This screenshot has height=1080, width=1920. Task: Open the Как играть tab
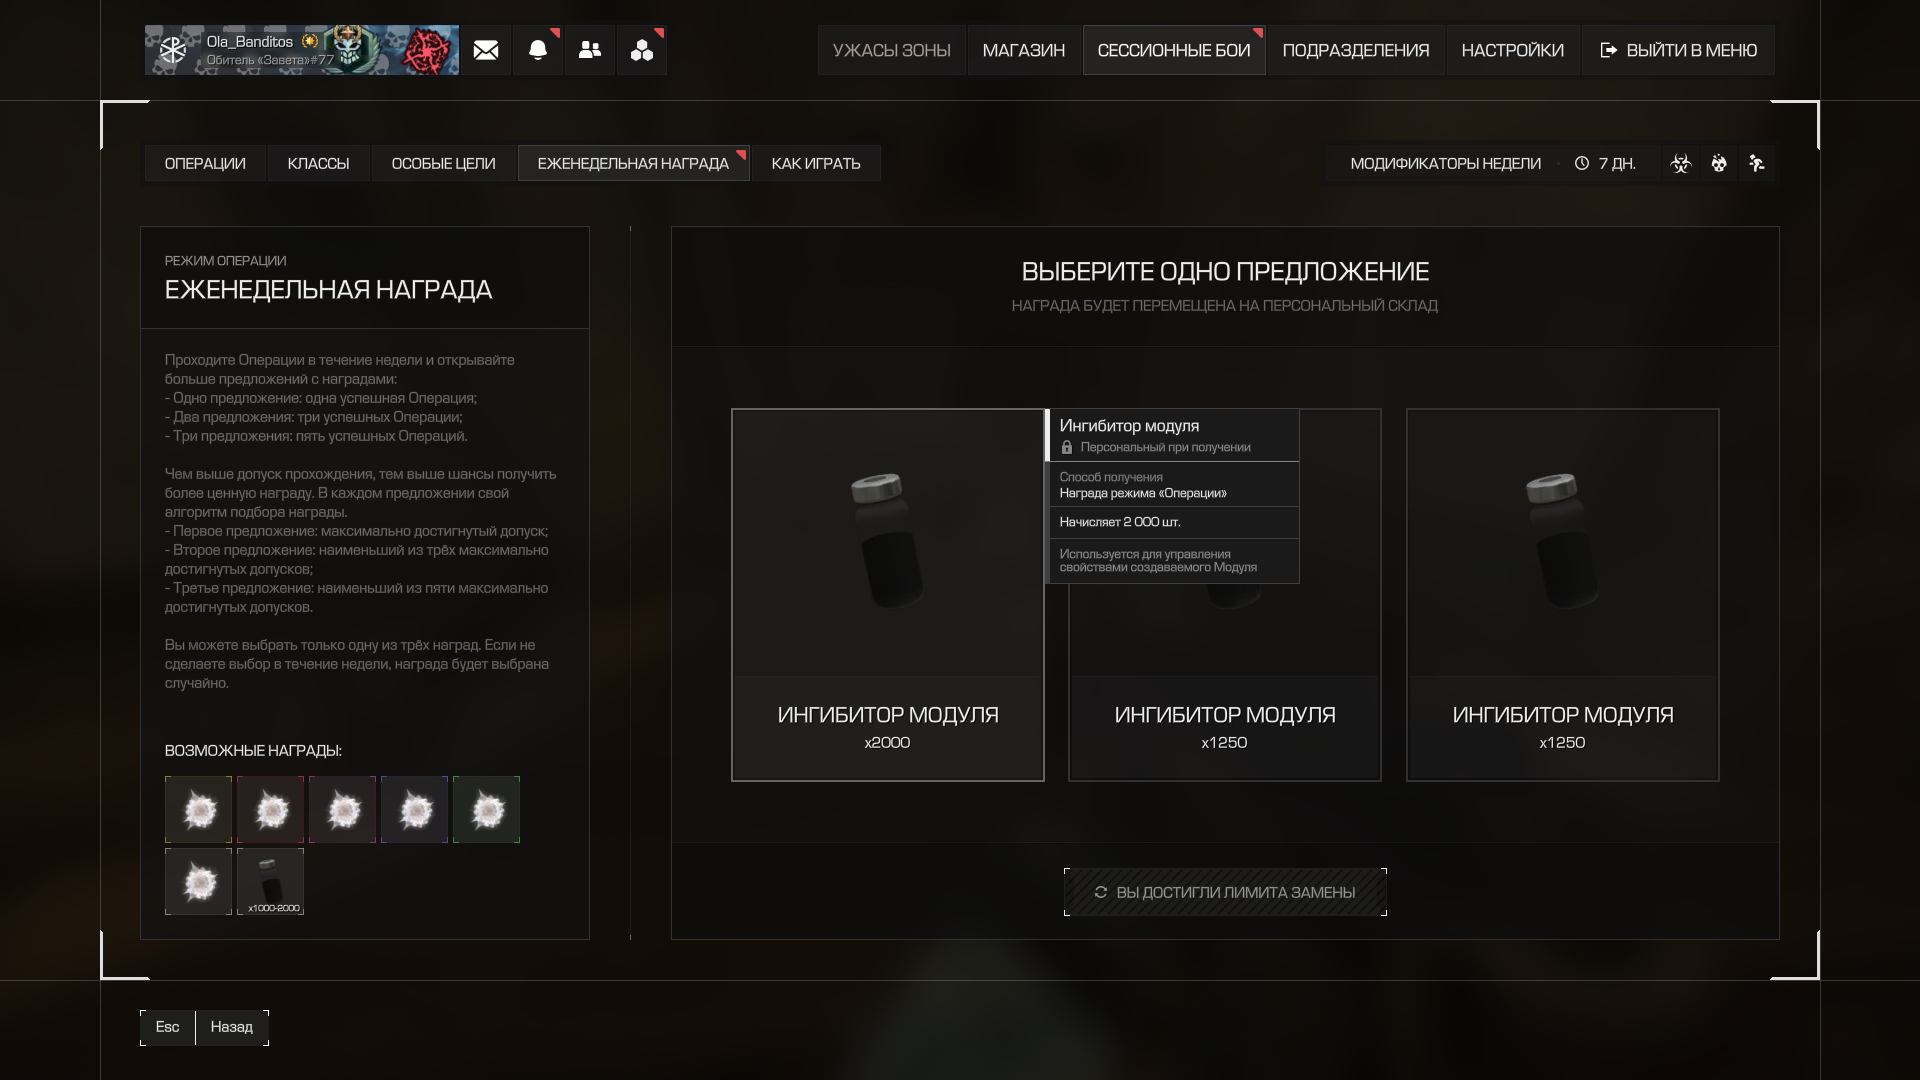[816, 163]
